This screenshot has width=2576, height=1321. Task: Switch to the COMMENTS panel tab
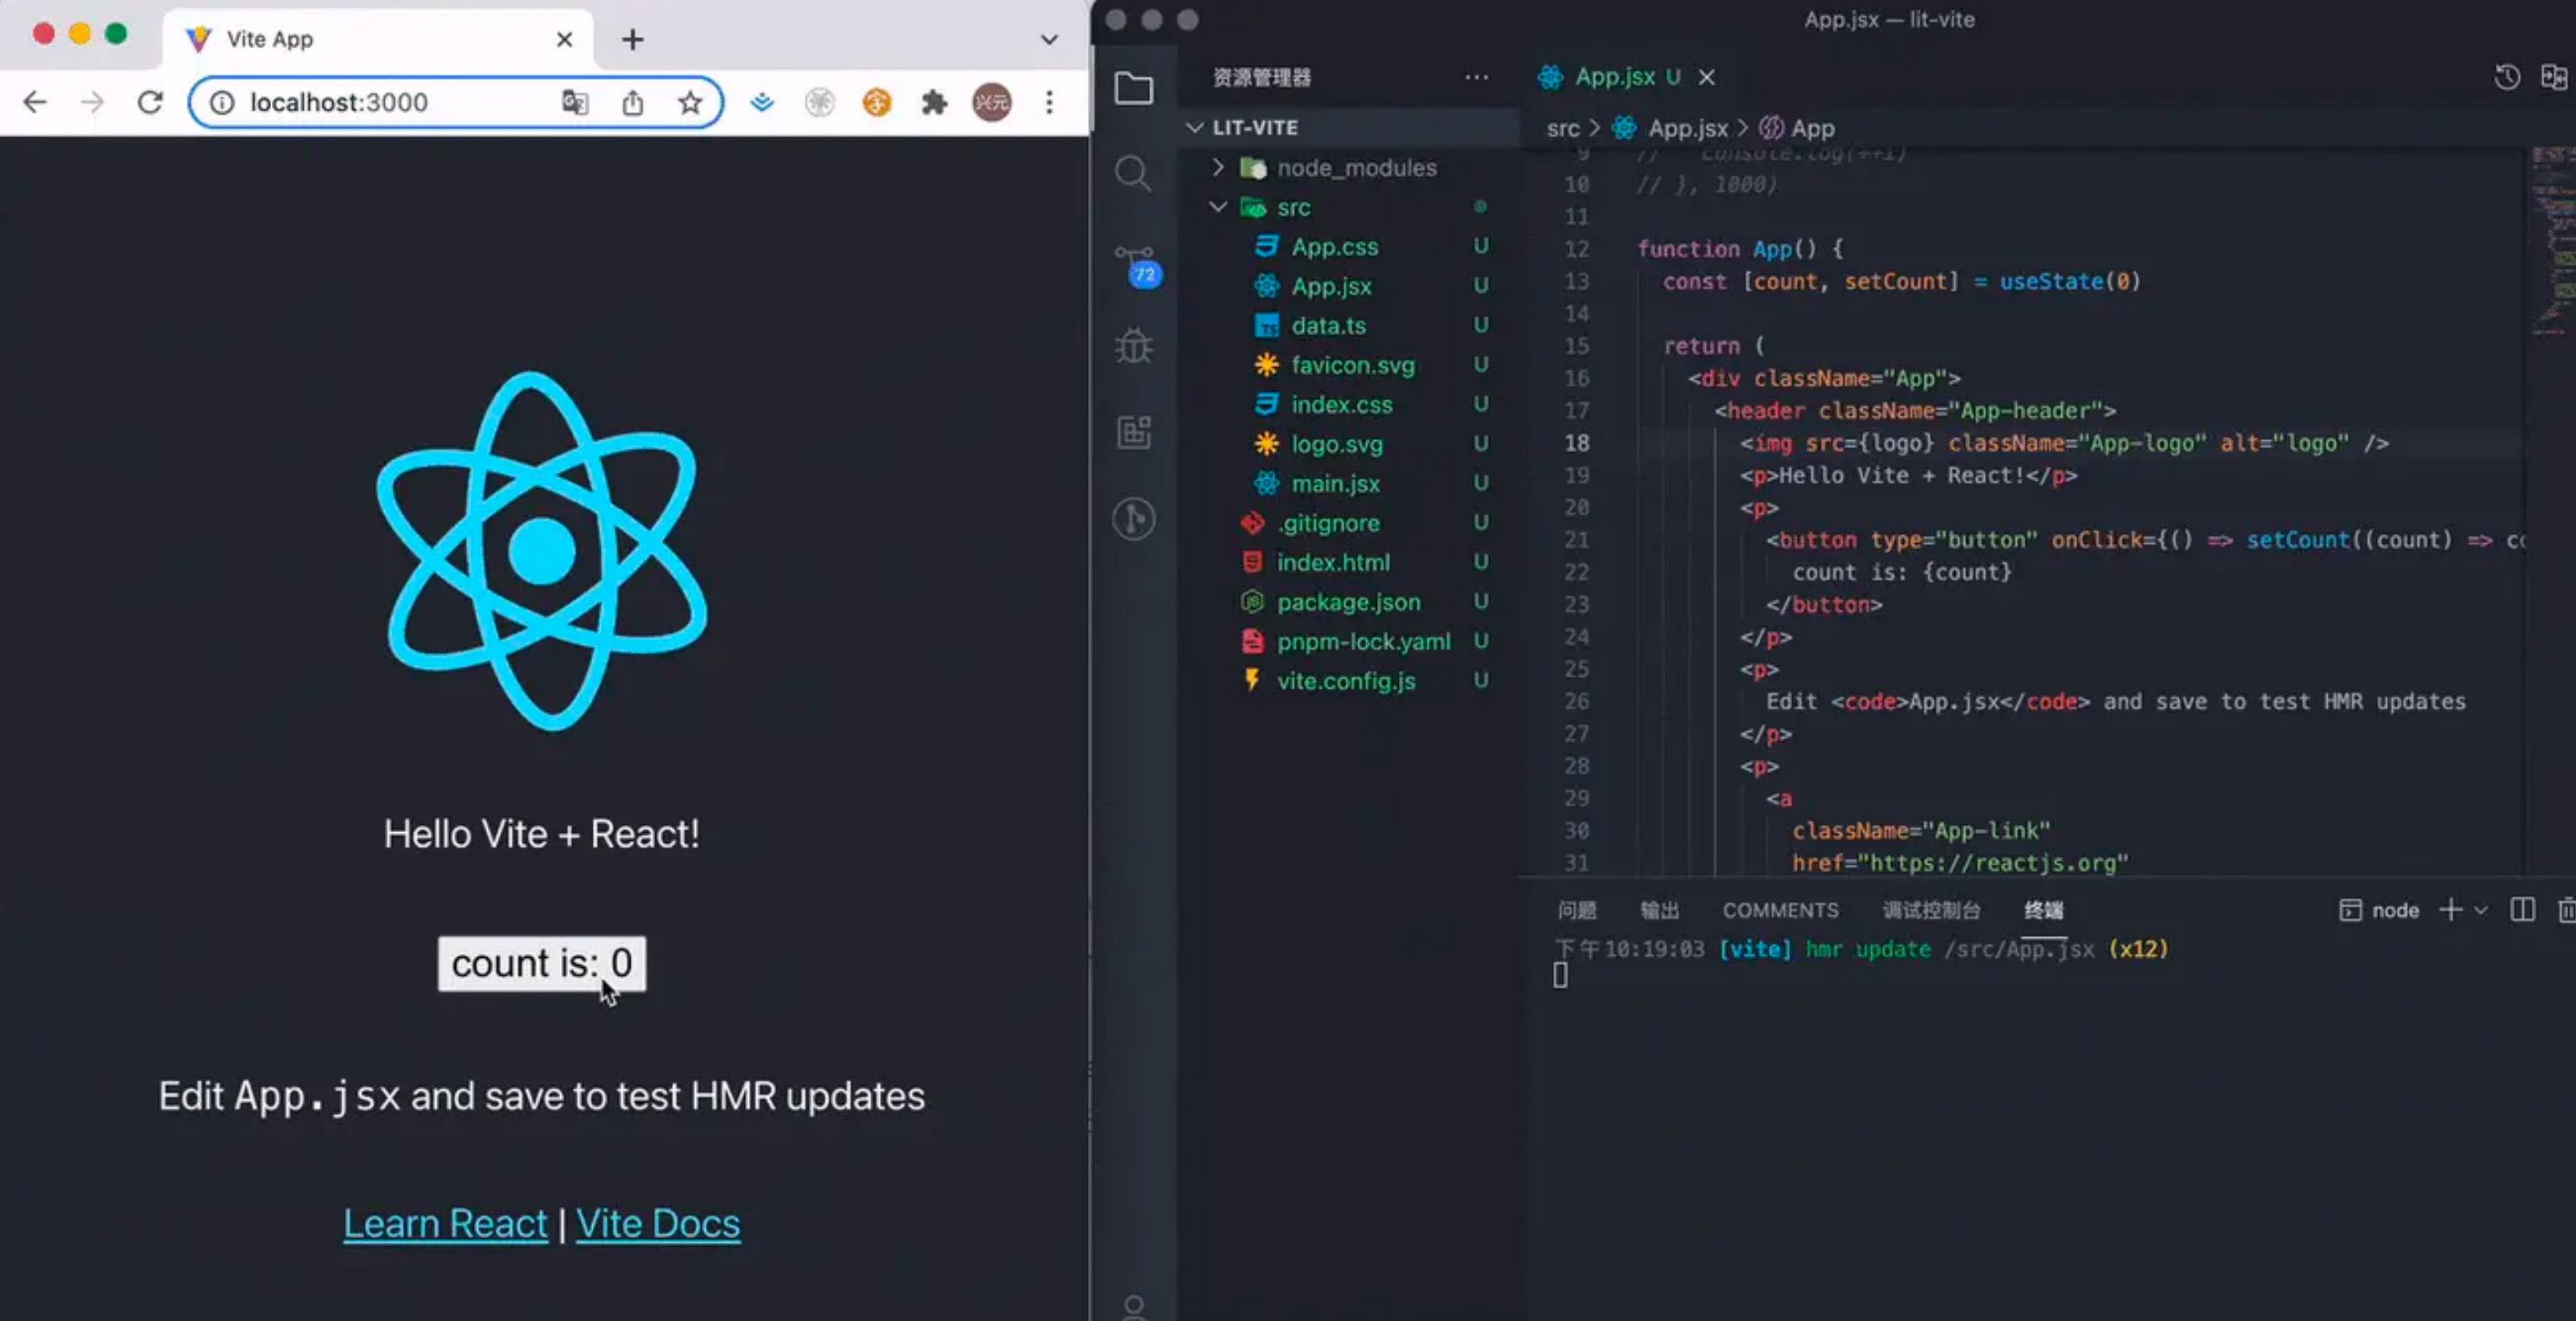pos(1780,910)
